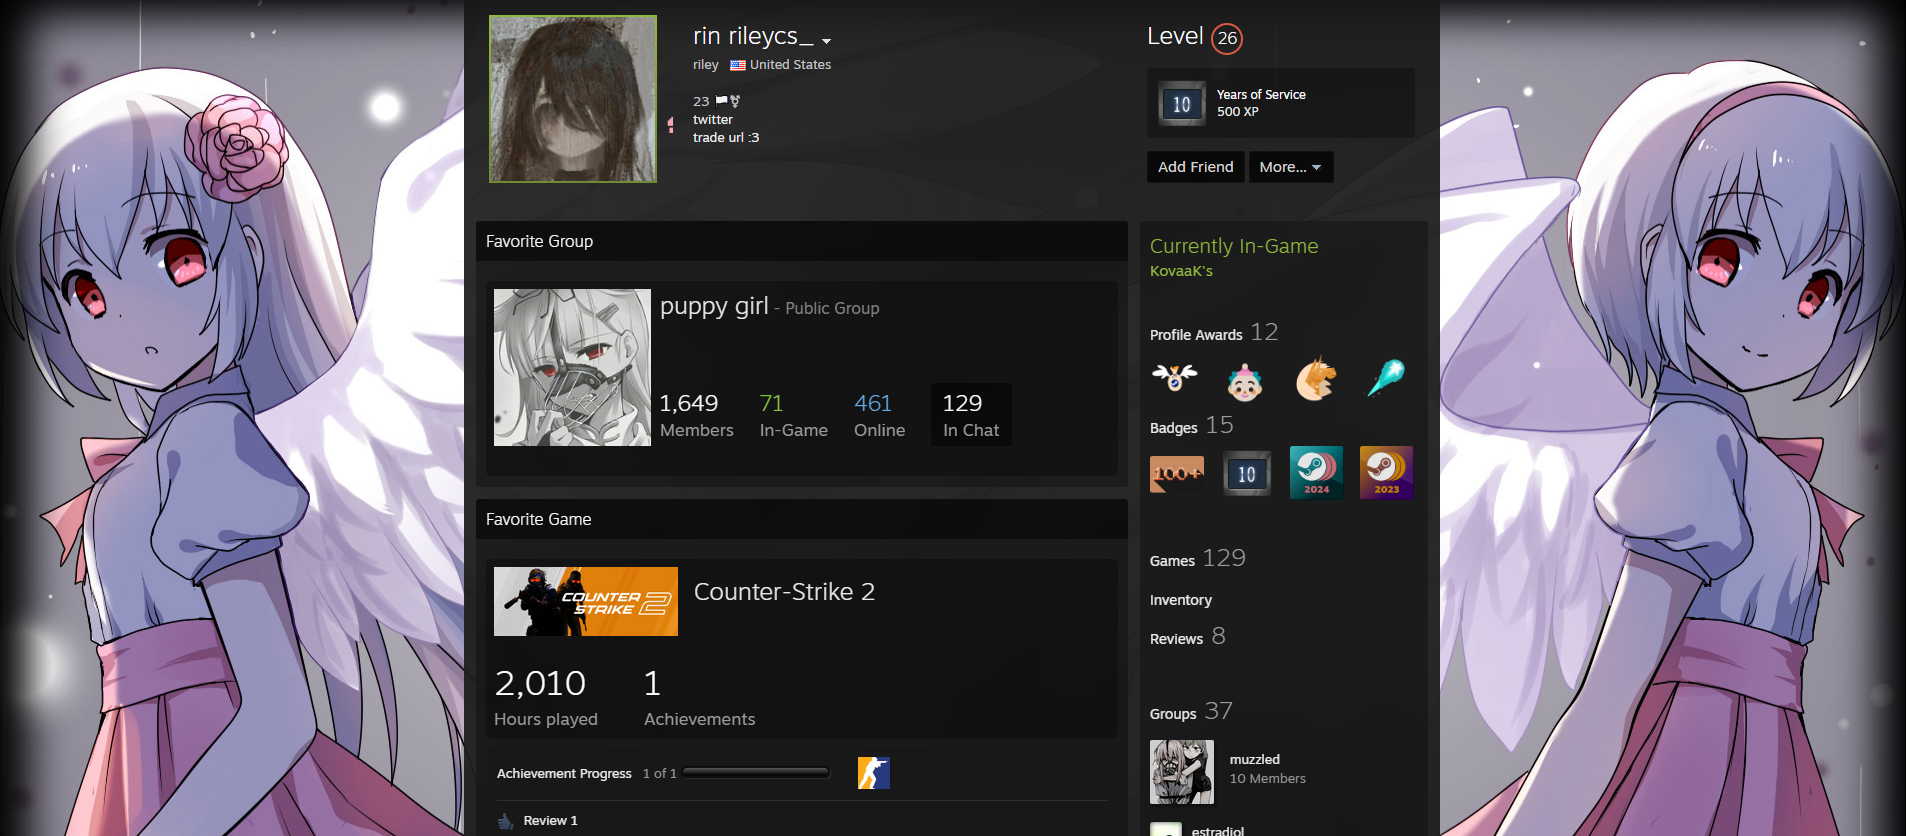Open the Reviews 8 link
The width and height of the screenshot is (1906, 836).
1187,637
